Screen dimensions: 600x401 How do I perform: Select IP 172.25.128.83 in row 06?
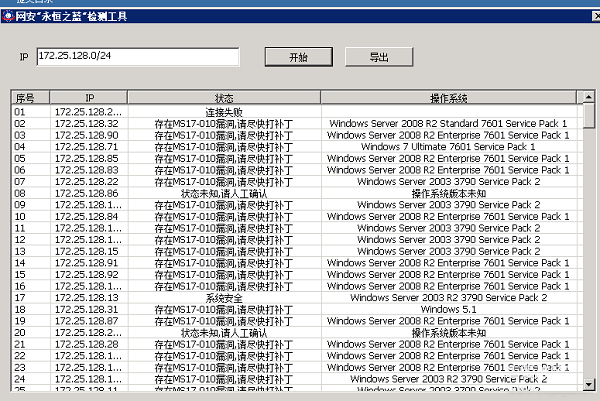point(87,170)
